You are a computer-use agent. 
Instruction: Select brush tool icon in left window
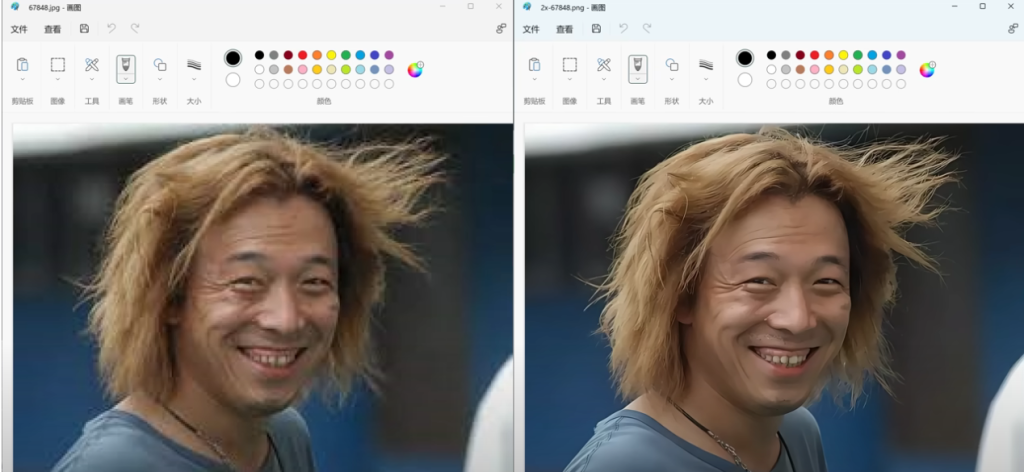pyautogui.click(x=125, y=65)
